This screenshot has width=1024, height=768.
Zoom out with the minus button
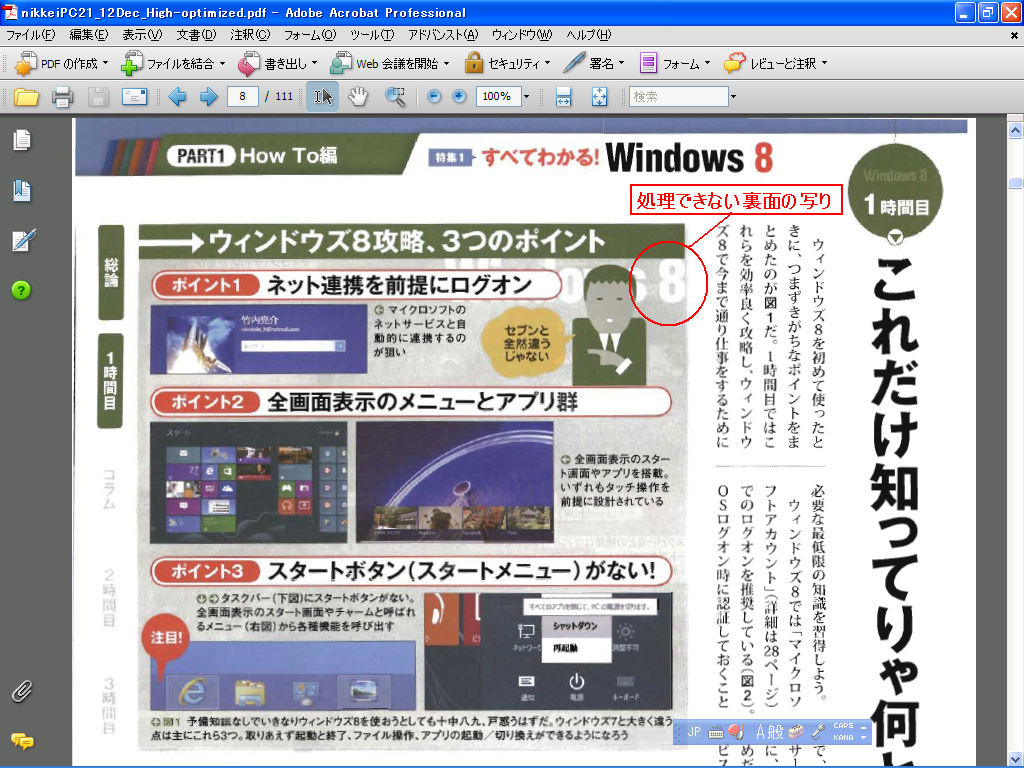(434, 97)
